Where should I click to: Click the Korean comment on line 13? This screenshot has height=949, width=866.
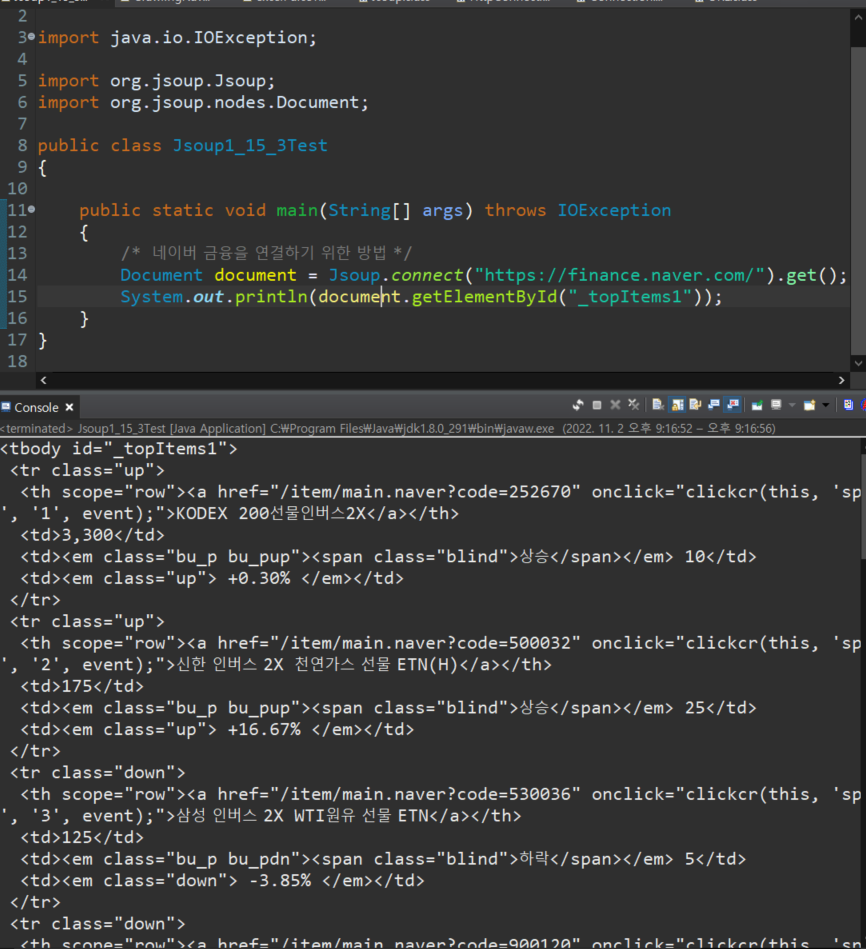tap(266, 253)
